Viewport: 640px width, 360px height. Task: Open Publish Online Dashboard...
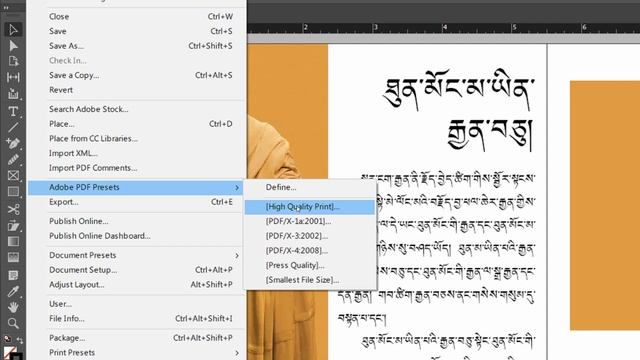pyautogui.click(x=136, y=236)
